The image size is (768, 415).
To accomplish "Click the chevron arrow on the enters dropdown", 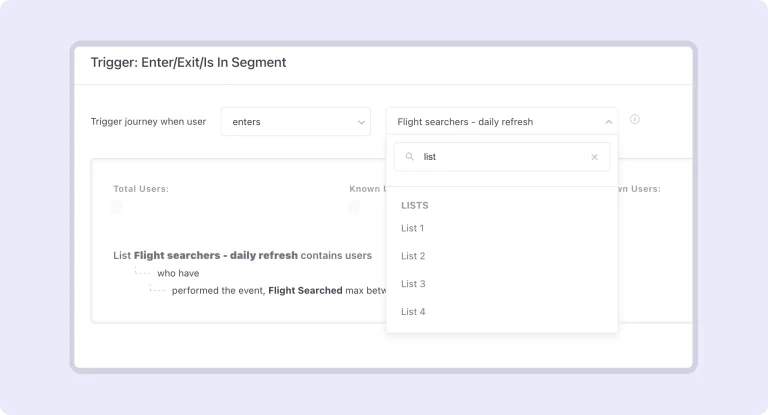I will coord(361,122).
